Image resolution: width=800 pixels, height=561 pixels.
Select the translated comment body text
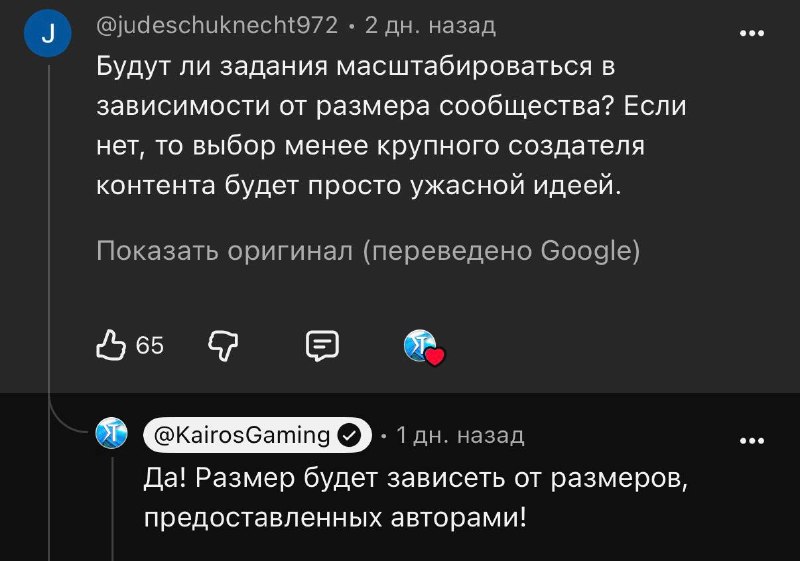pos(391,125)
